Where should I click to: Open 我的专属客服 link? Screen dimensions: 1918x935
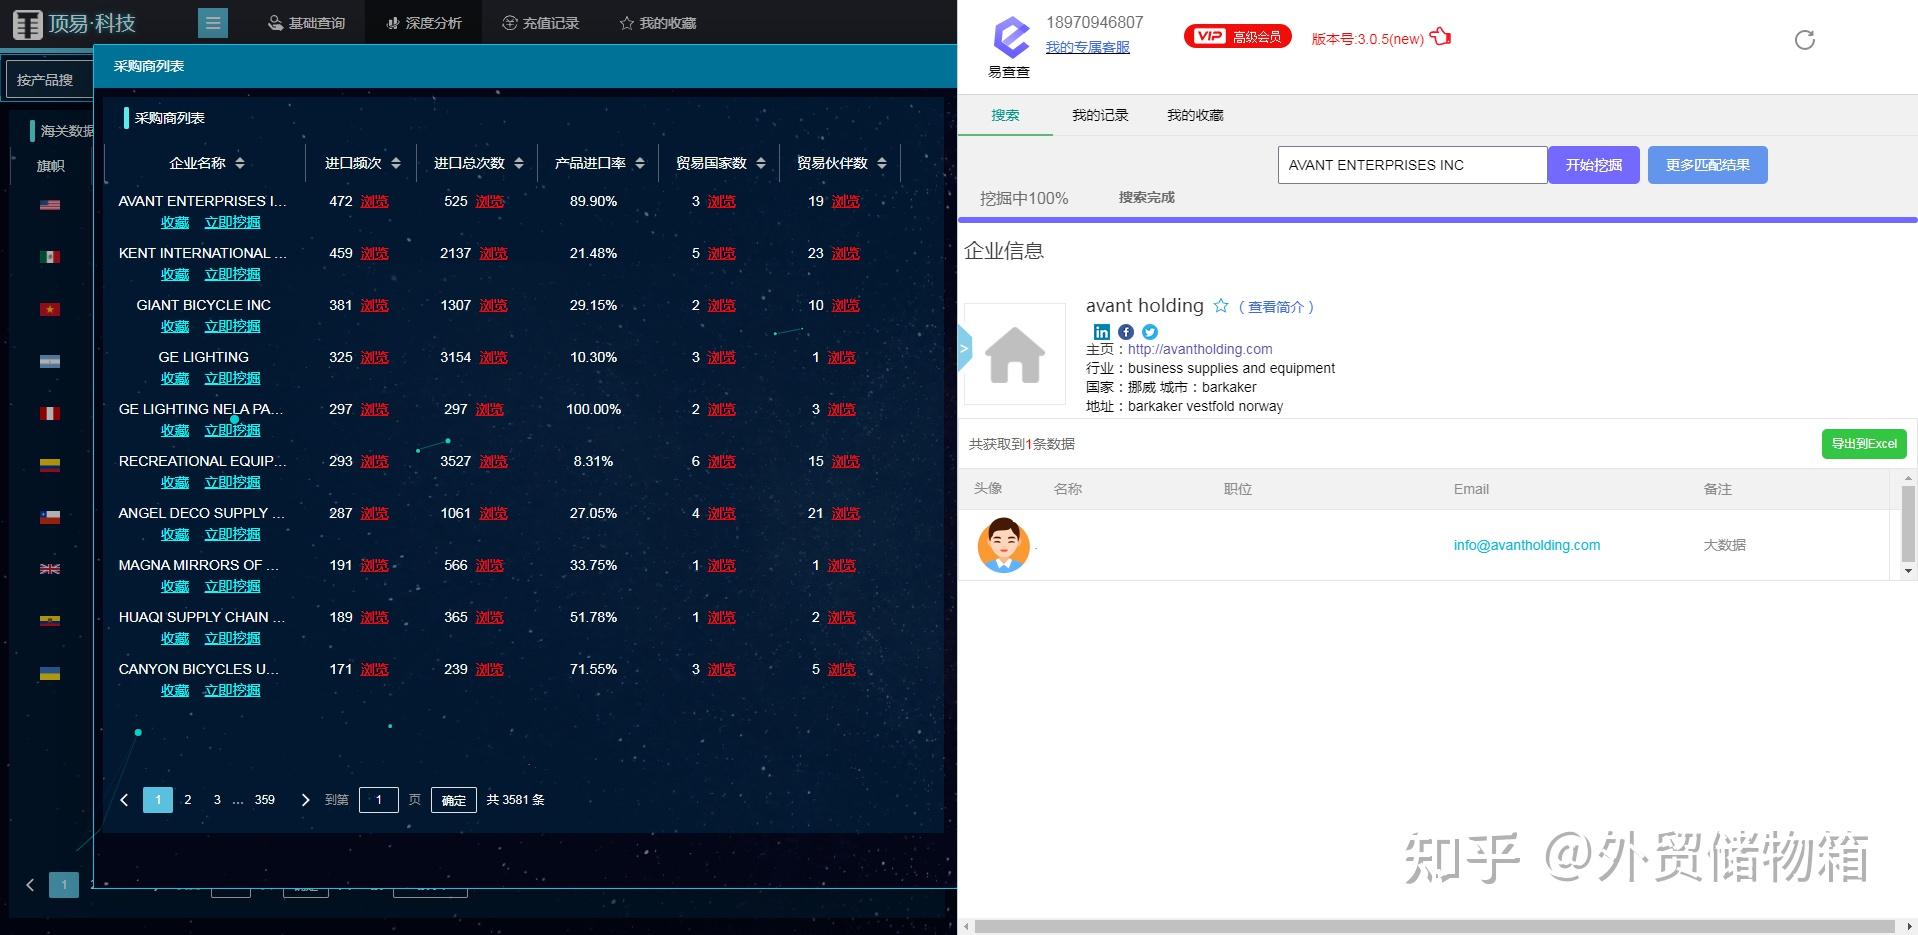(x=1087, y=47)
